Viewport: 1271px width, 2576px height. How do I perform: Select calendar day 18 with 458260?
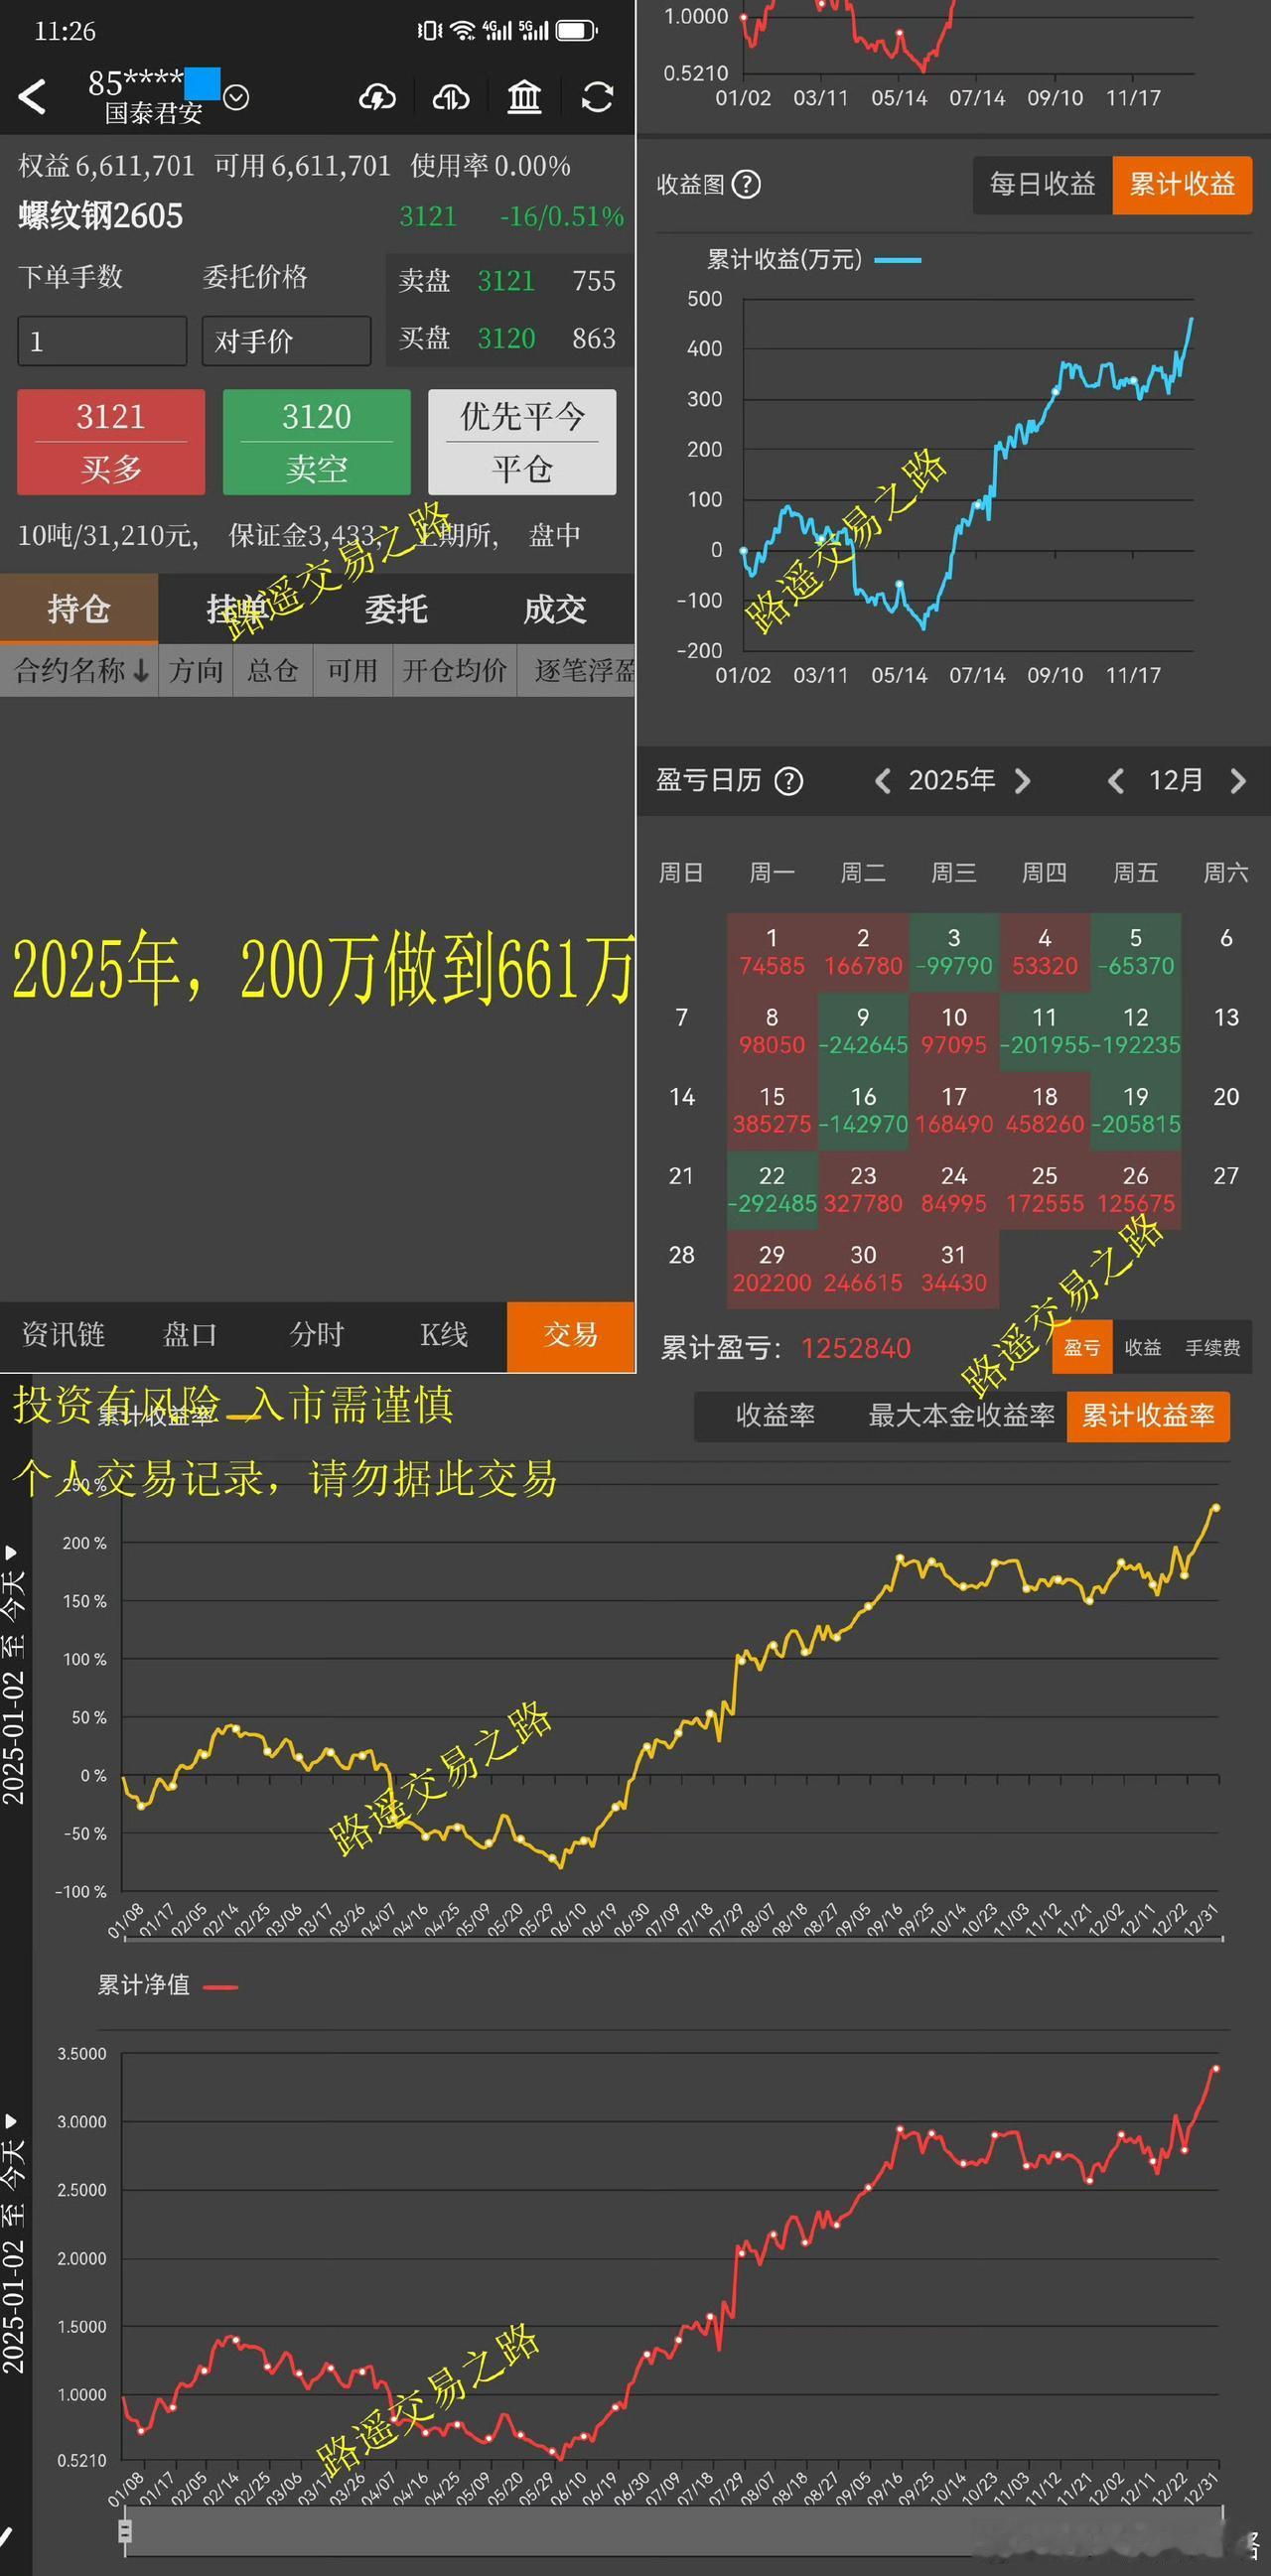(1045, 1110)
